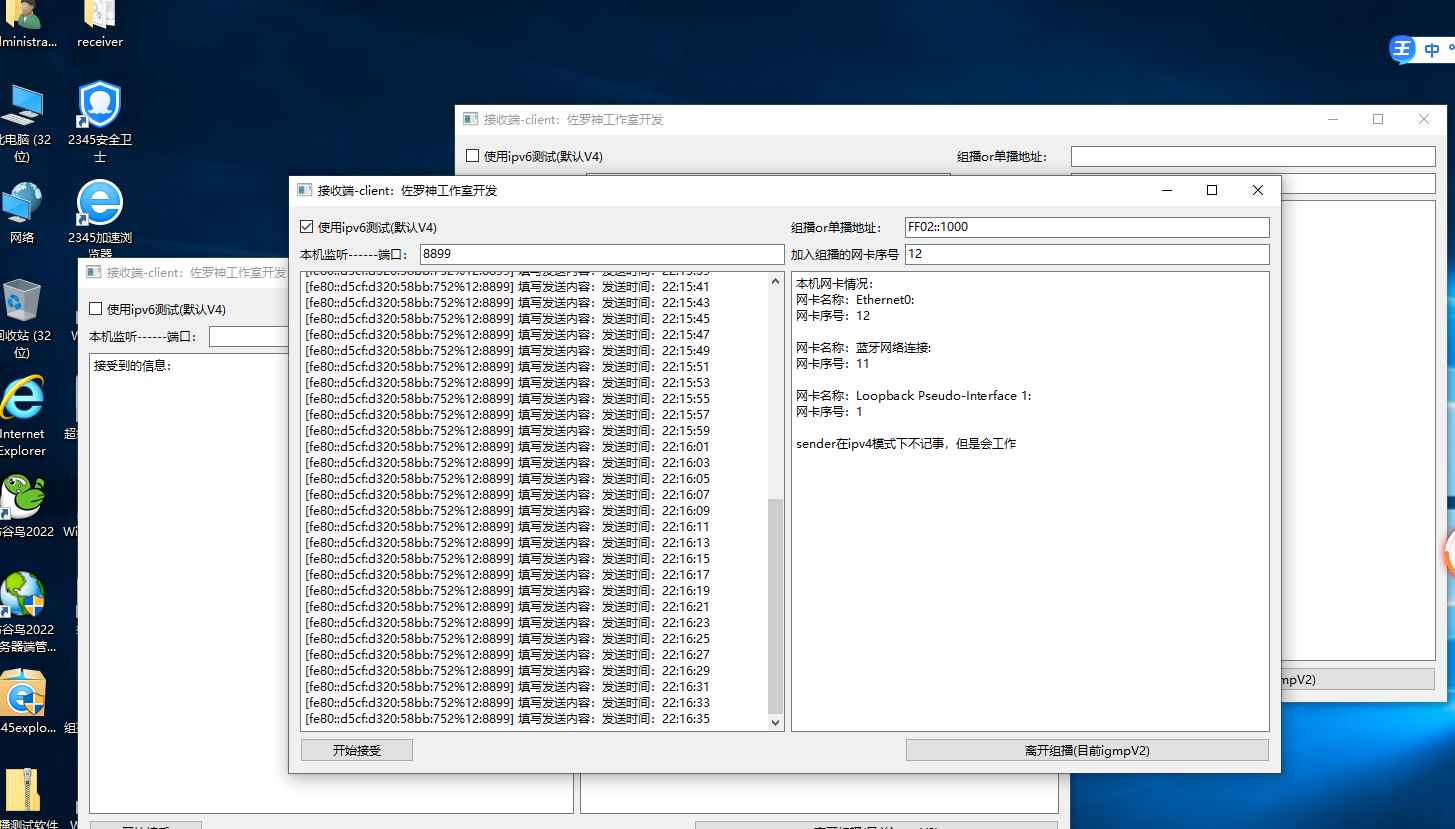The width and height of the screenshot is (1455, 829).
Task: Click the 组播or单播地址 field with FF02::1000
Action: tap(1086, 227)
